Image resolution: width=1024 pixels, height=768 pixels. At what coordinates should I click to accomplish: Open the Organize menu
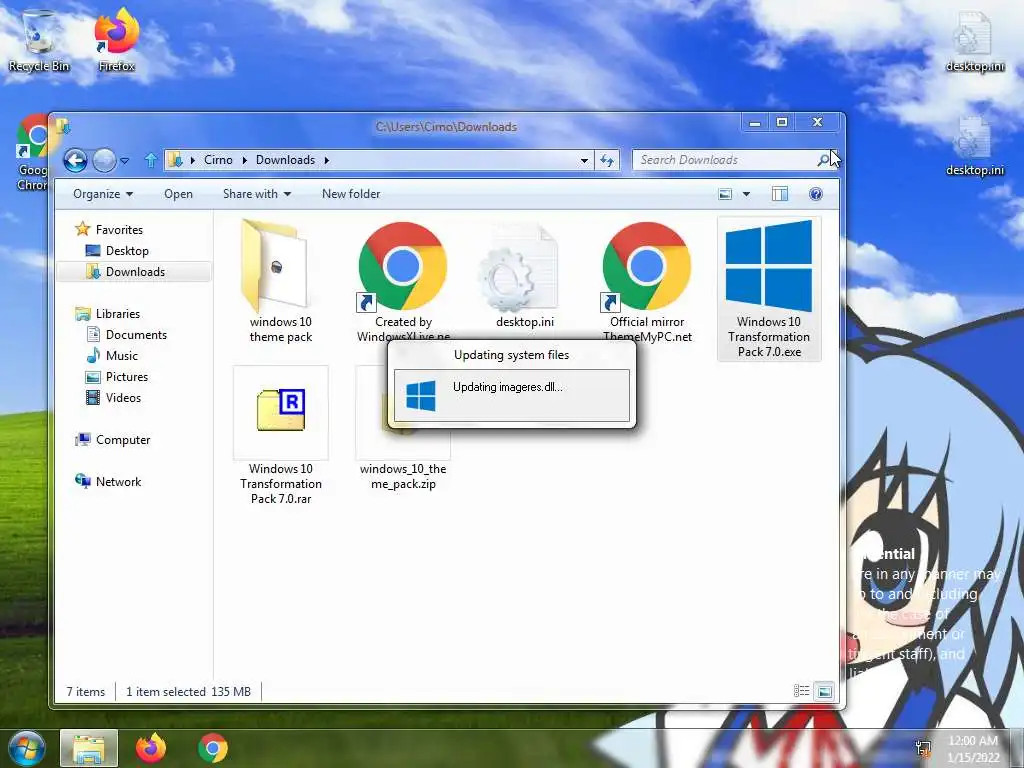click(103, 194)
